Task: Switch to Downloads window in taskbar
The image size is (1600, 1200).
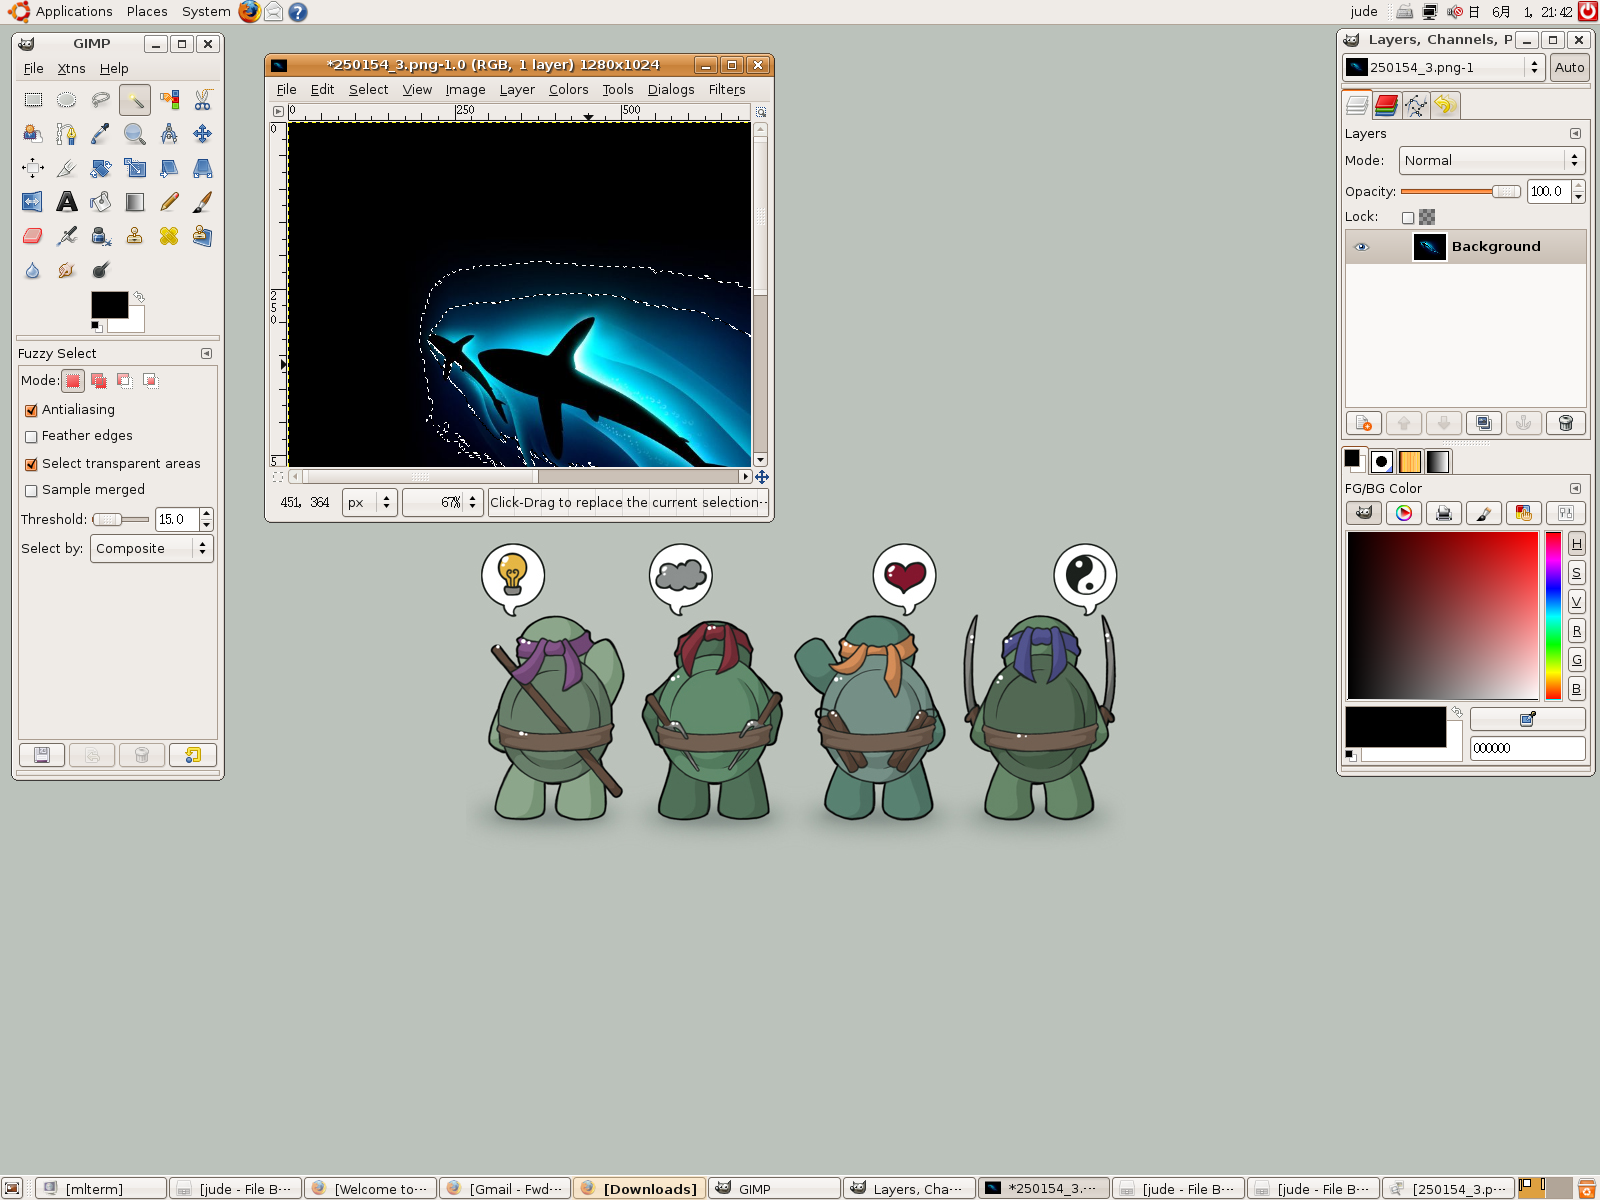Action: click(x=640, y=1188)
